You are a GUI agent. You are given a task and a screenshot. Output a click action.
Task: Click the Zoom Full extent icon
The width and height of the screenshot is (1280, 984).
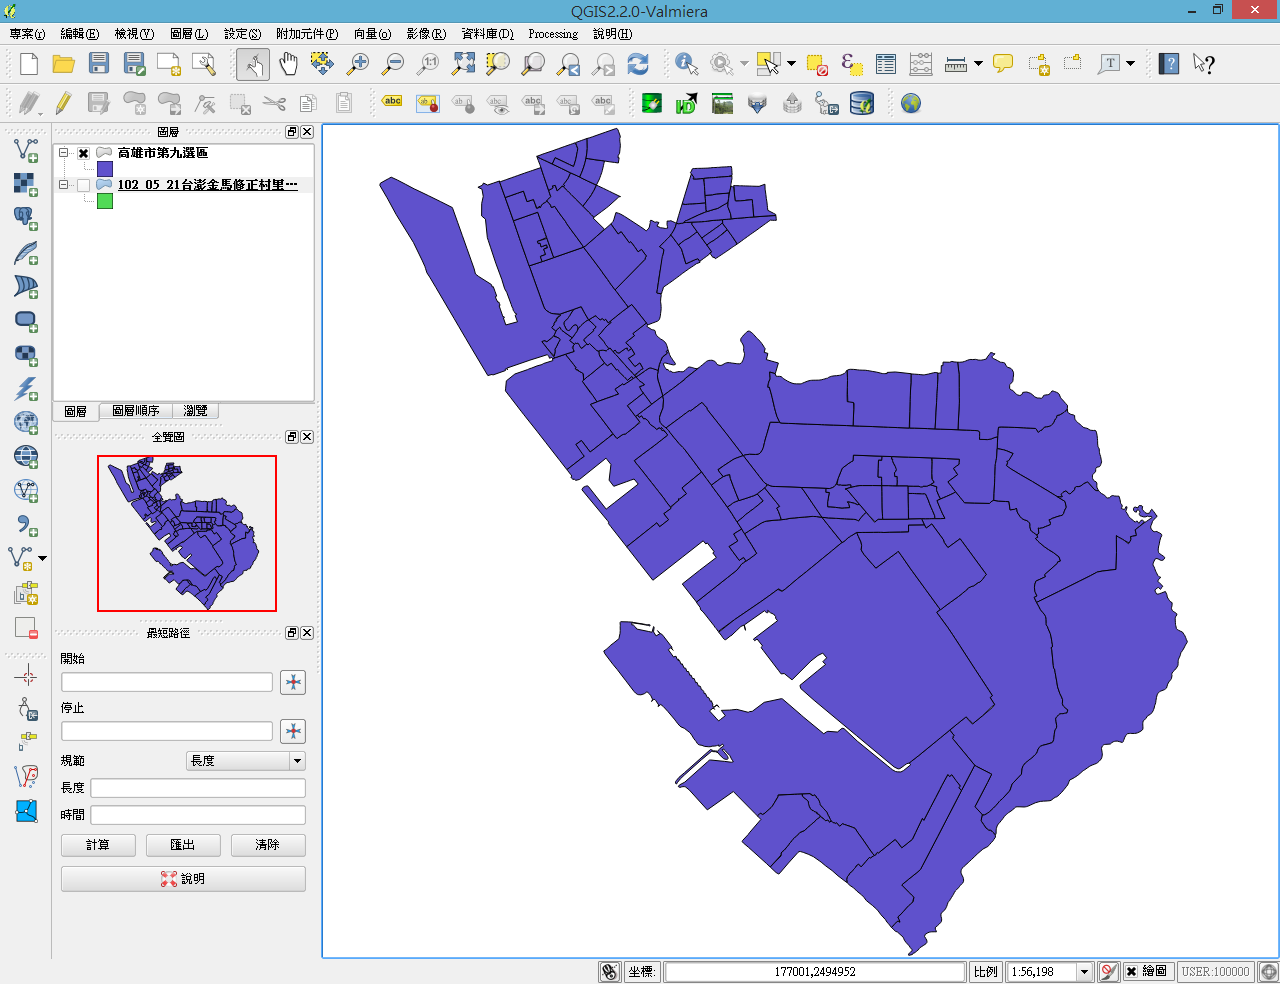(463, 64)
